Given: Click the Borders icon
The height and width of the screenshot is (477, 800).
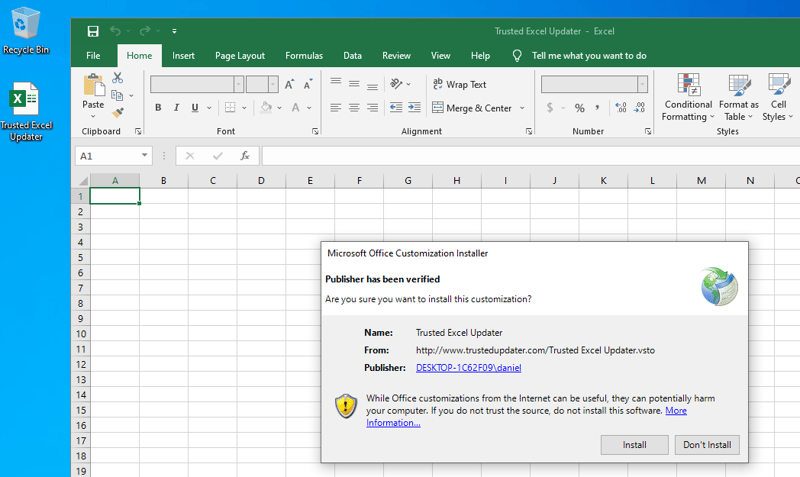Looking at the screenshot, I should pyautogui.click(x=230, y=108).
